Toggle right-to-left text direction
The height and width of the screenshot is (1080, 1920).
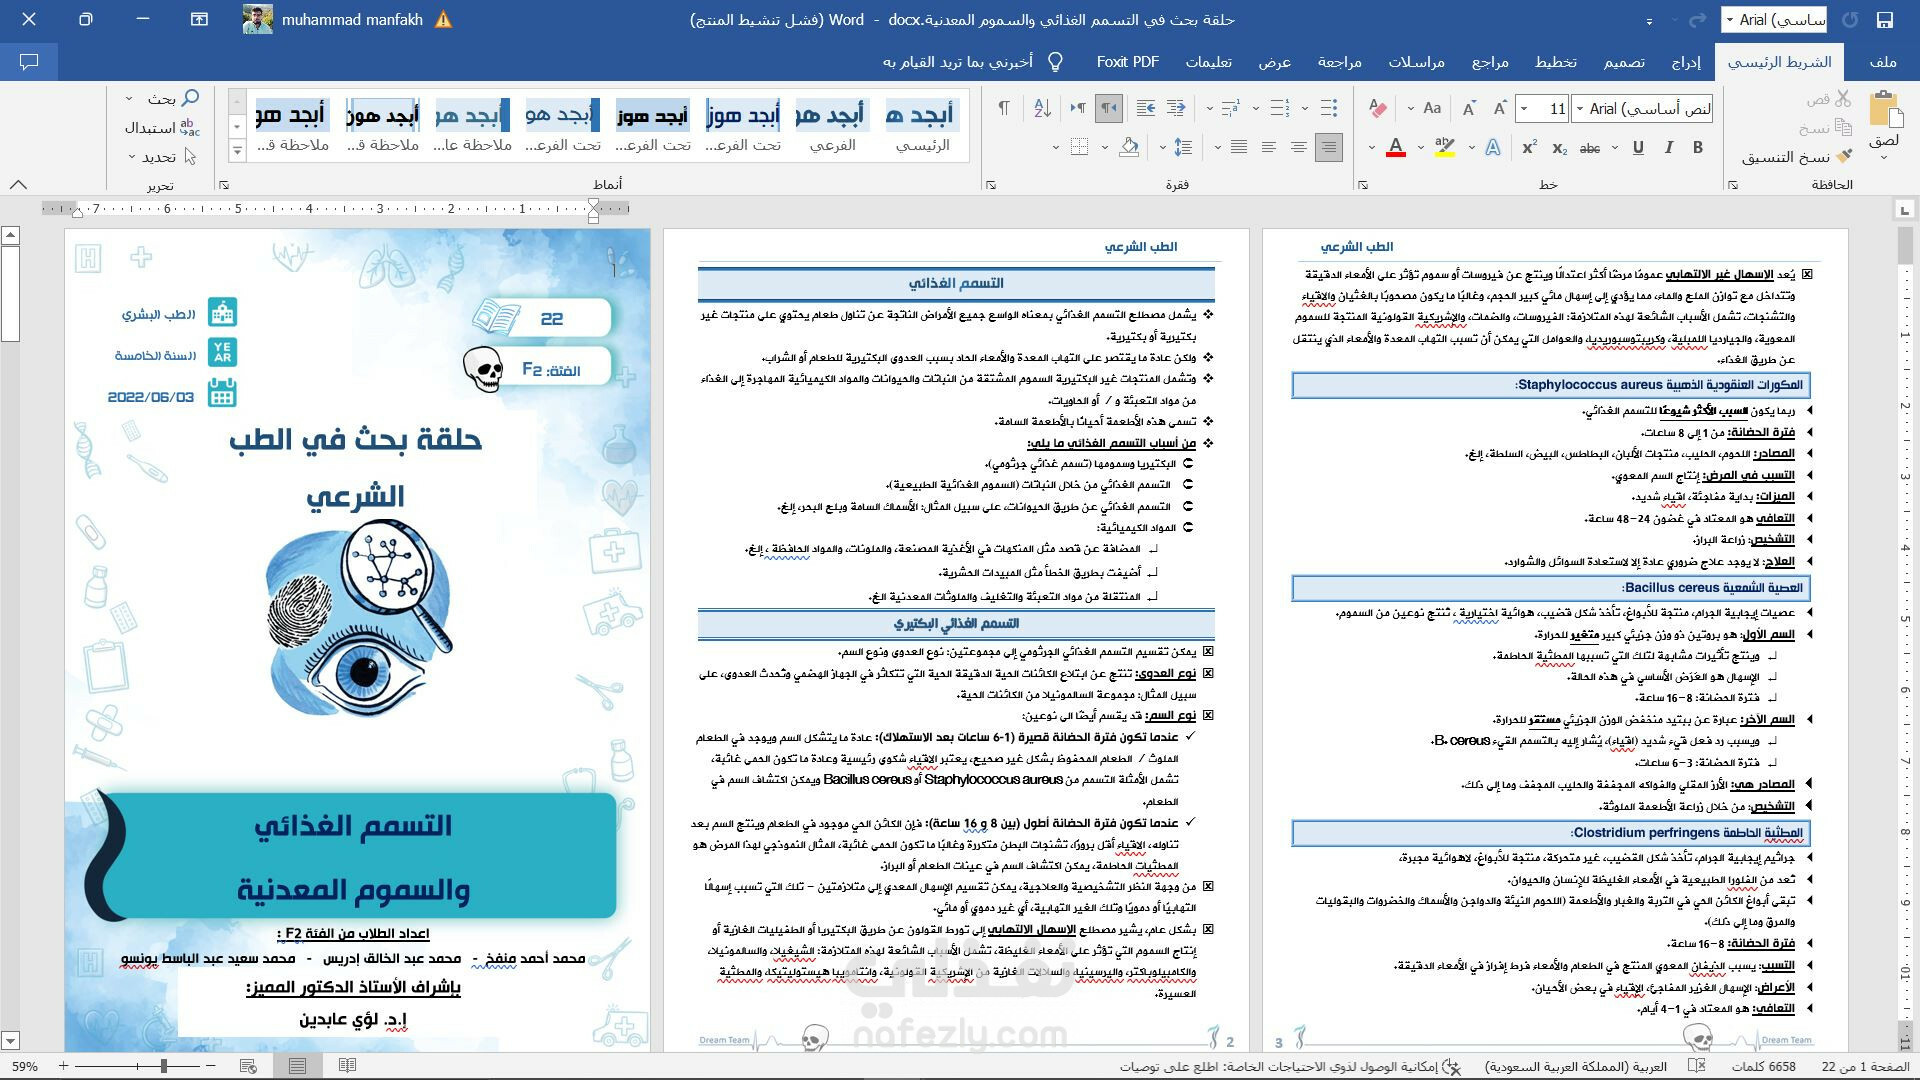pos(1108,108)
